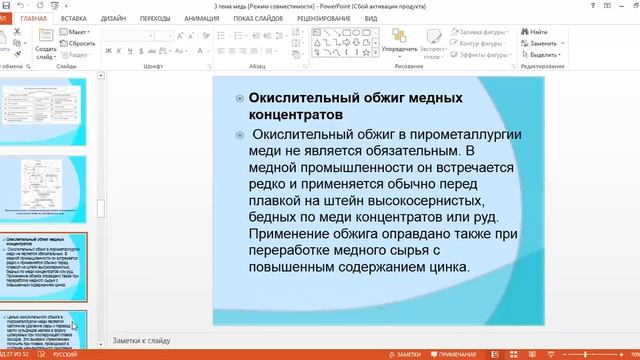Click the Сбросить reset slide button

(77, 43)
